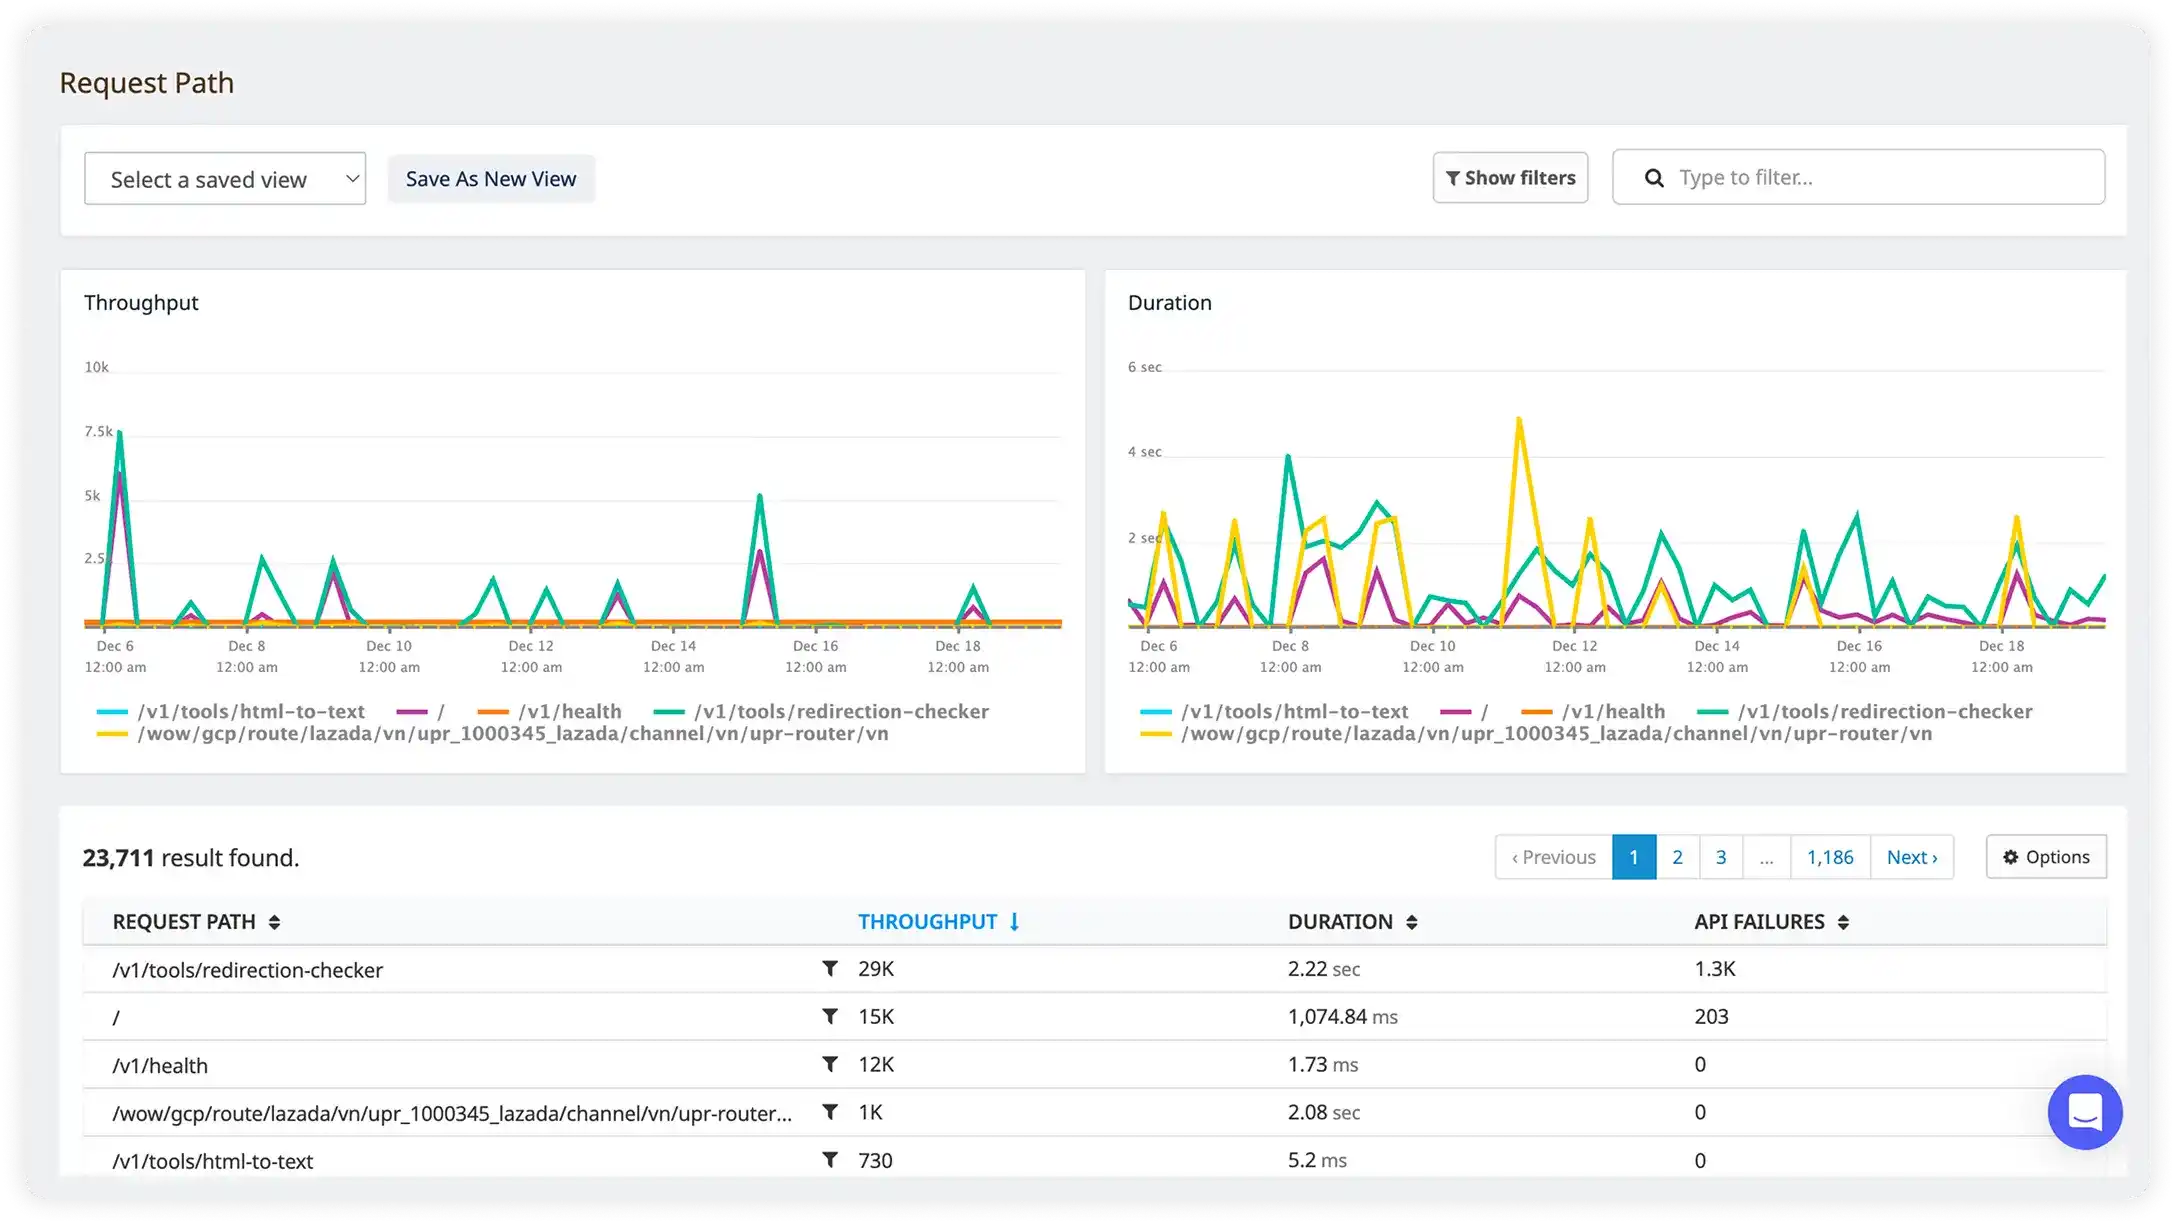Open the chat support bubble icon
This screenshot has height=1224, width=2176.
coord(2084,1112)
